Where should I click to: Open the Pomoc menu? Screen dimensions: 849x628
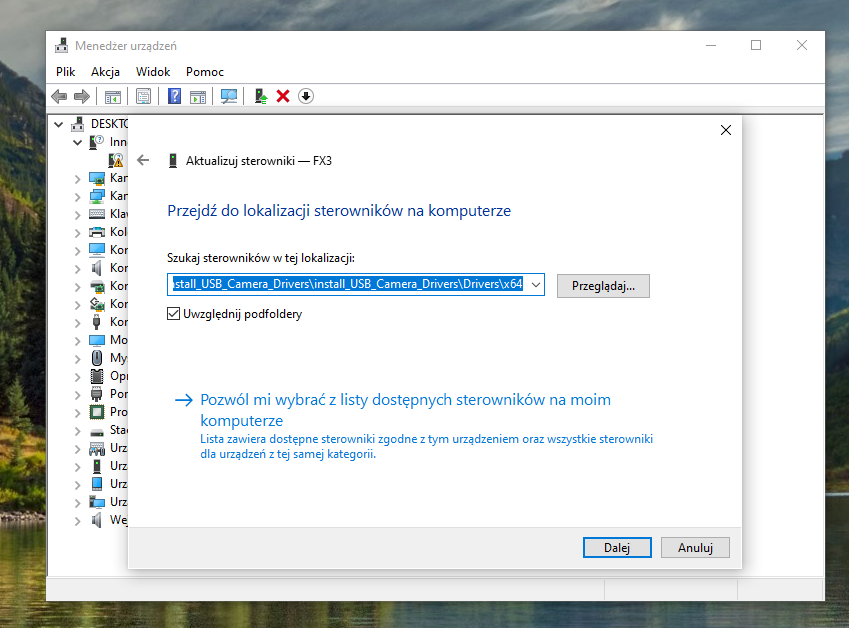click(205, 71)
